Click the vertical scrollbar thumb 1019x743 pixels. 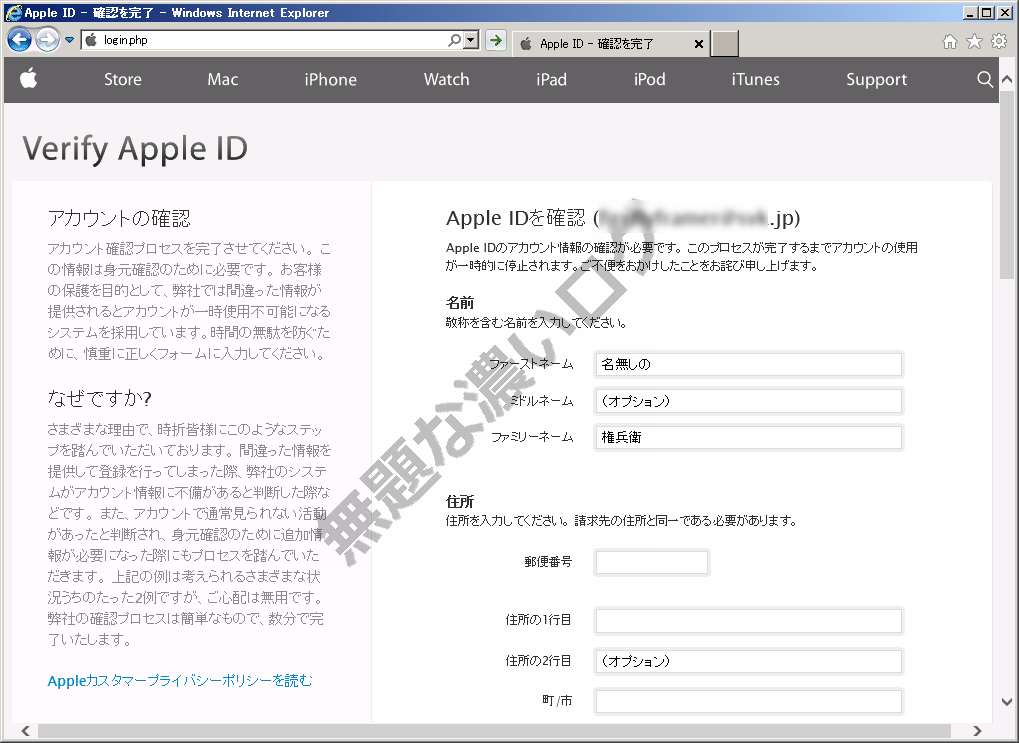point(1007,184)
